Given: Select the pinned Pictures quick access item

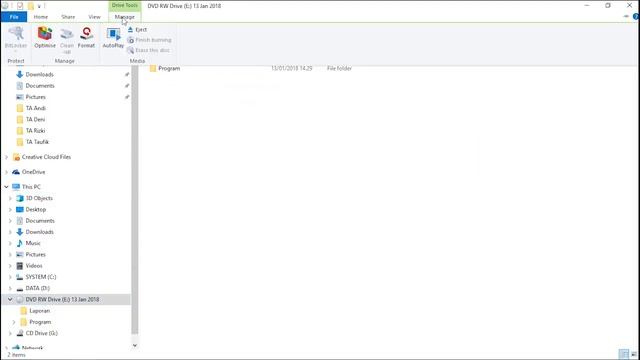Looking at the screenshot, I should tap(36, 97).
